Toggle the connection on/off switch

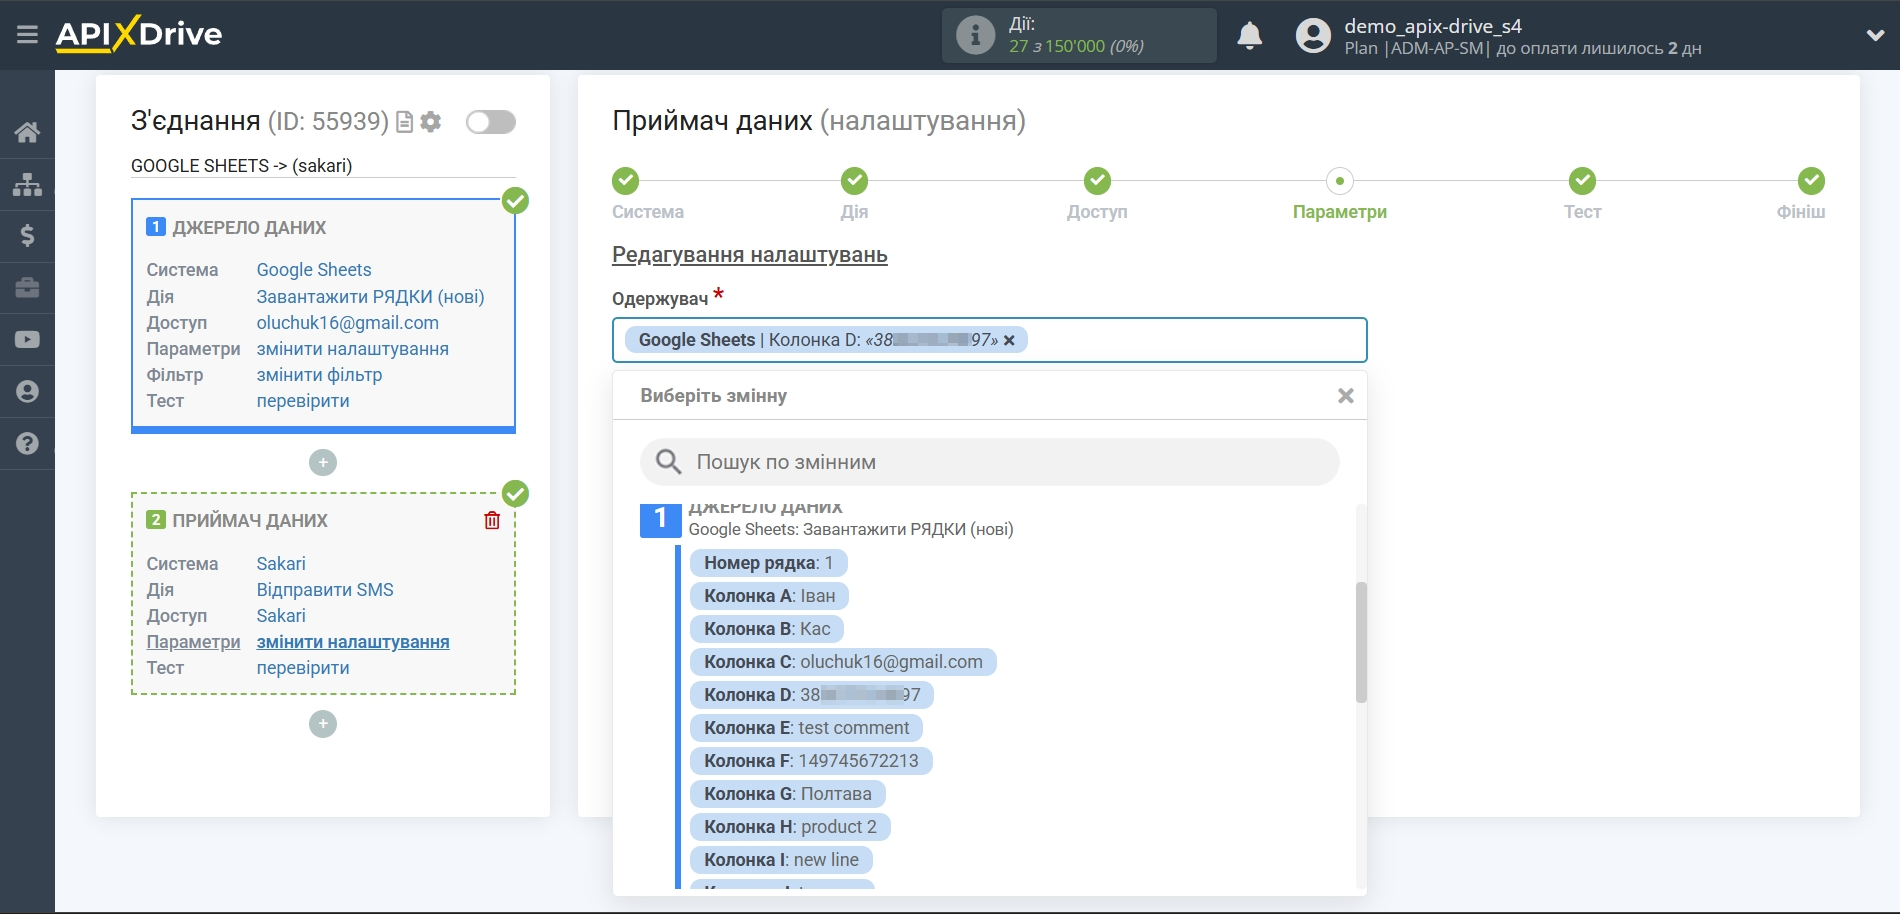point(490,122)
